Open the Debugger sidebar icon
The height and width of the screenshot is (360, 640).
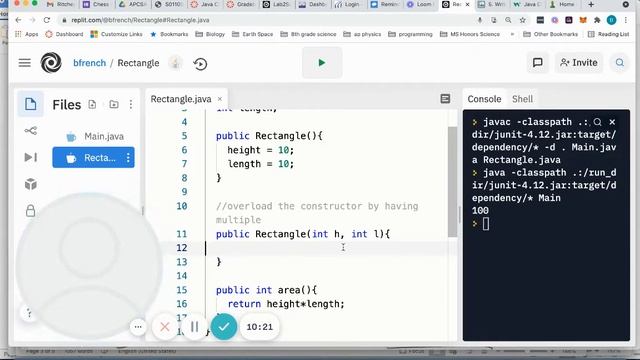coord(31,157)
